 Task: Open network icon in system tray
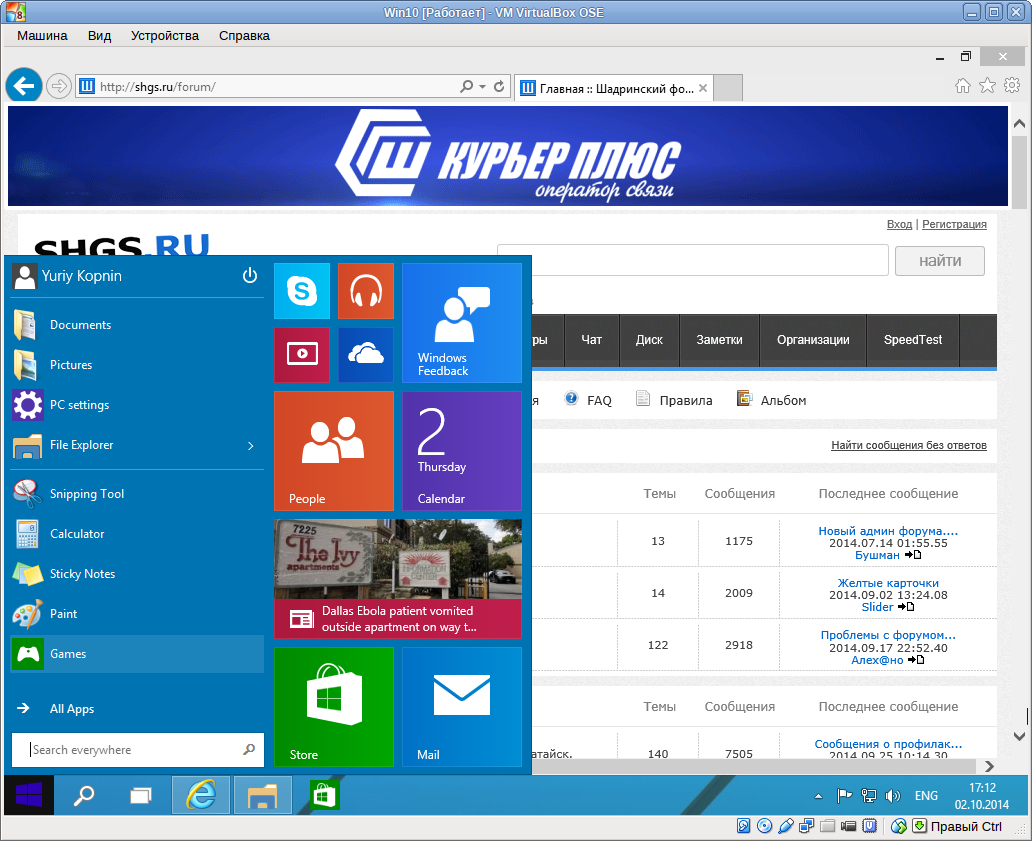pos(869,796)
